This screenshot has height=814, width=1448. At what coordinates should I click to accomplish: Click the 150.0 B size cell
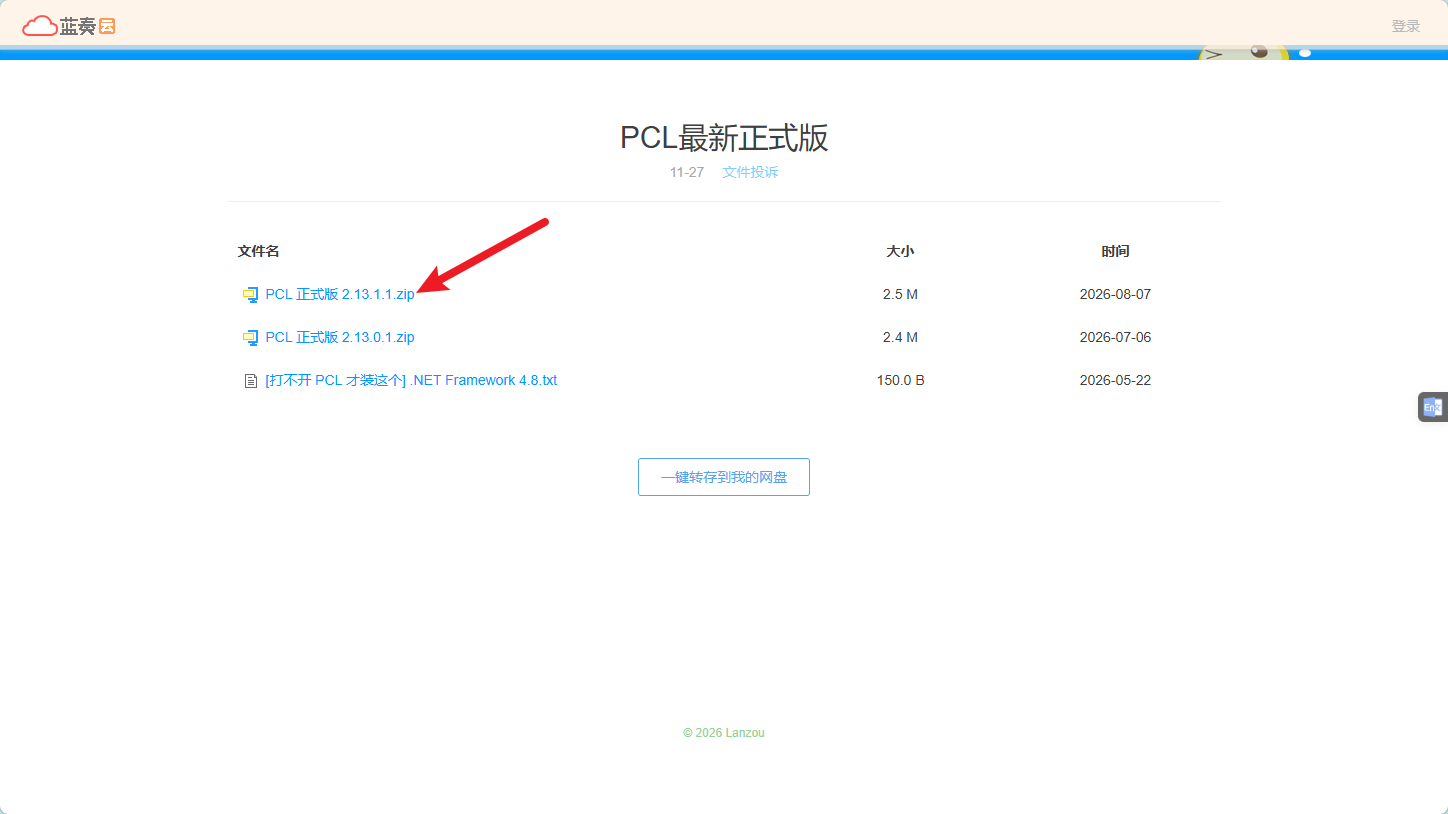click(x=900, y=381)
